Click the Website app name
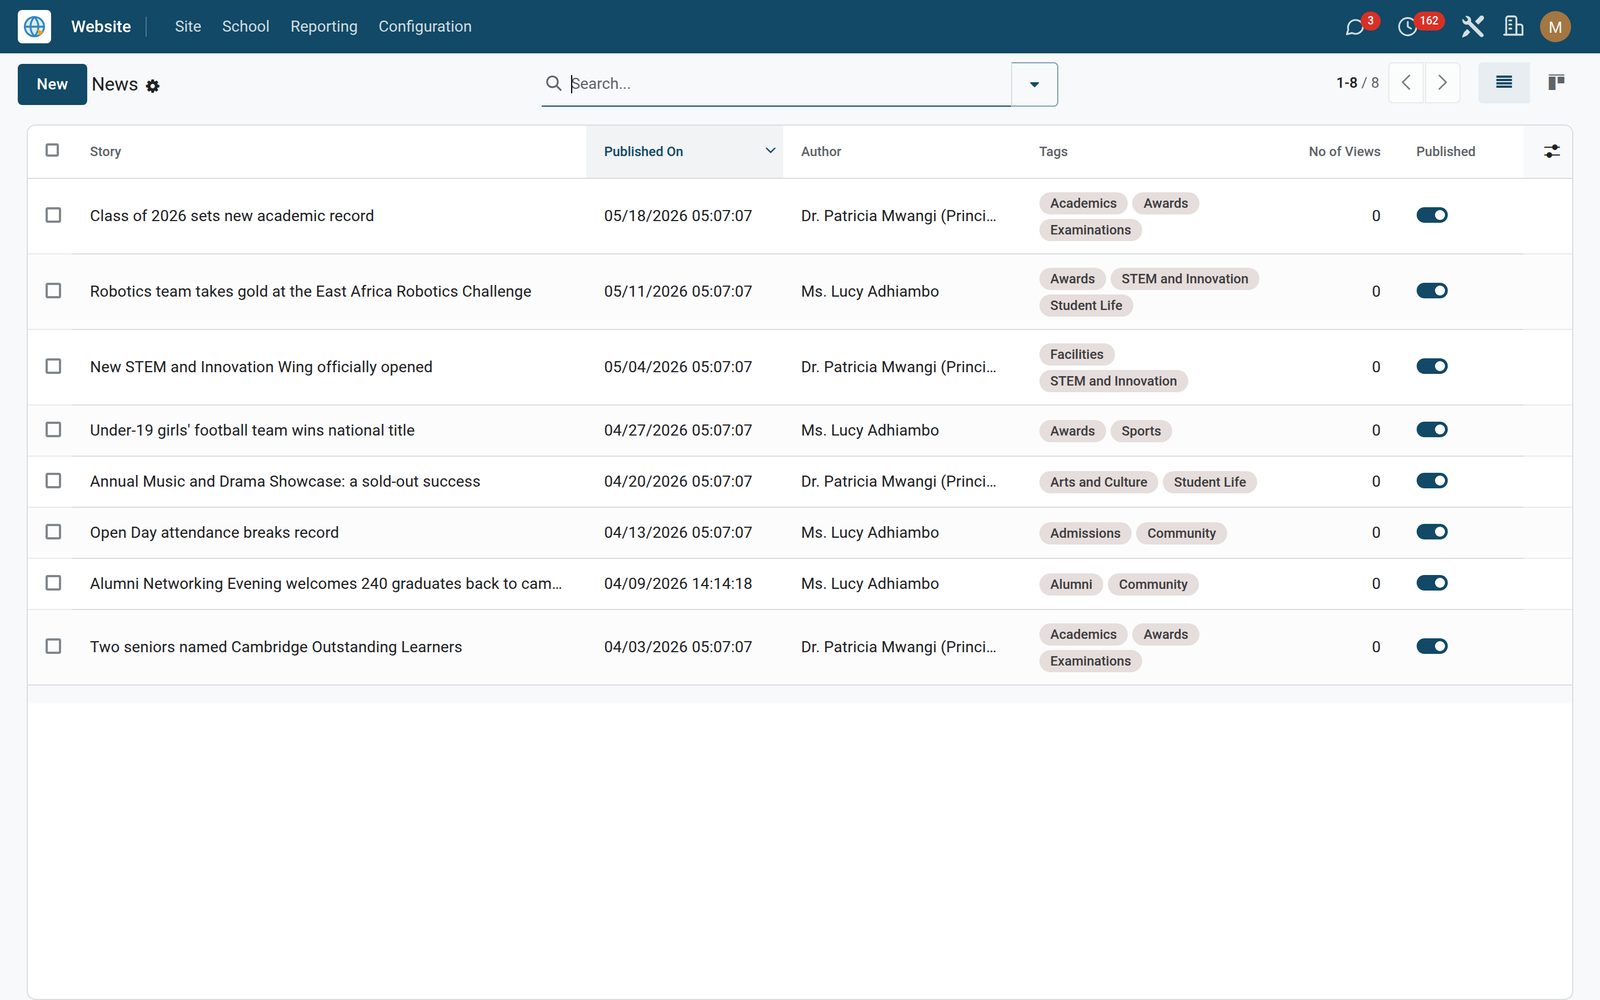The width and height of the screenshot is (1600, 1000). coord(101,27)
